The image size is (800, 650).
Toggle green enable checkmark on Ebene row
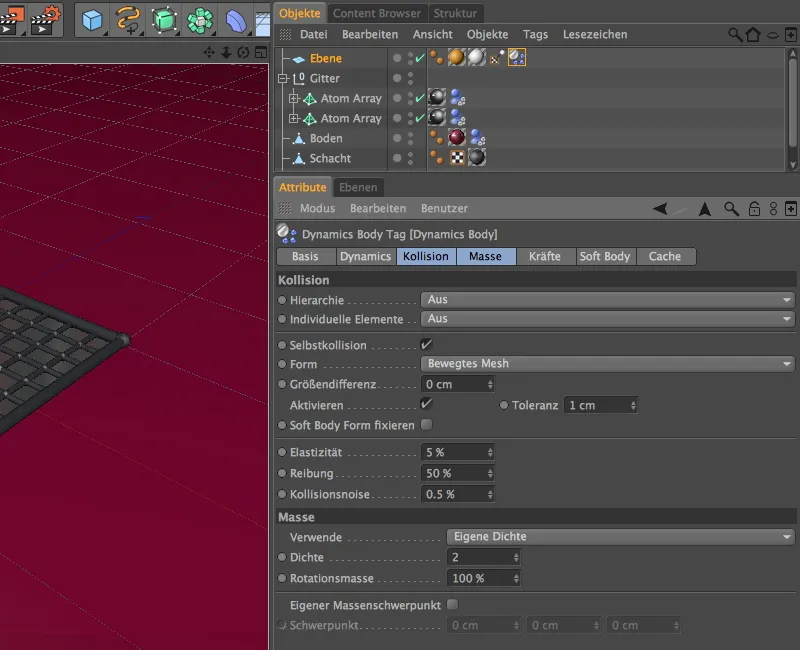click(419, 58)
